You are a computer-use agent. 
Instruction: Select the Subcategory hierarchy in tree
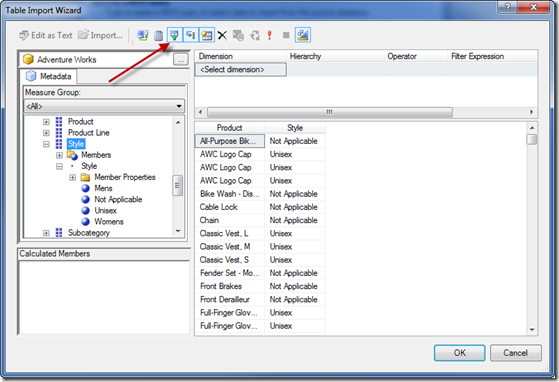coord(89,233)
